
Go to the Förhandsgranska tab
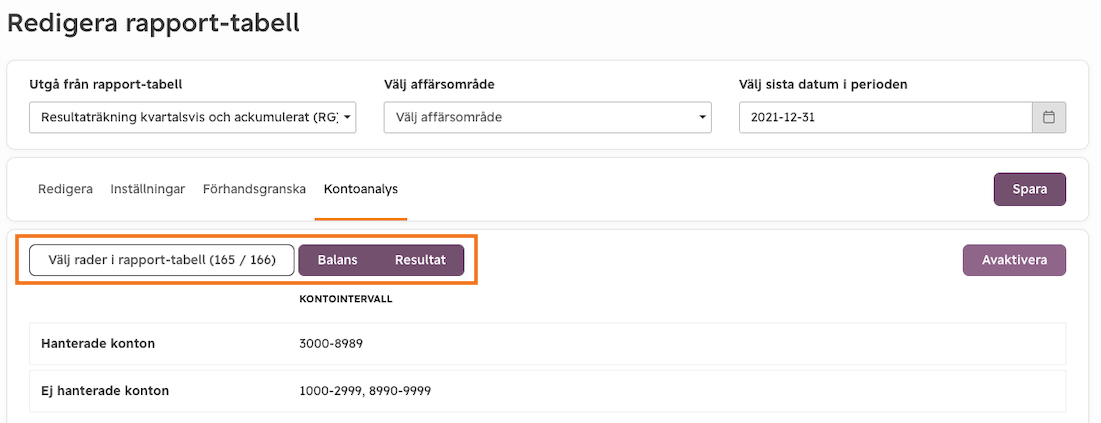254,189
